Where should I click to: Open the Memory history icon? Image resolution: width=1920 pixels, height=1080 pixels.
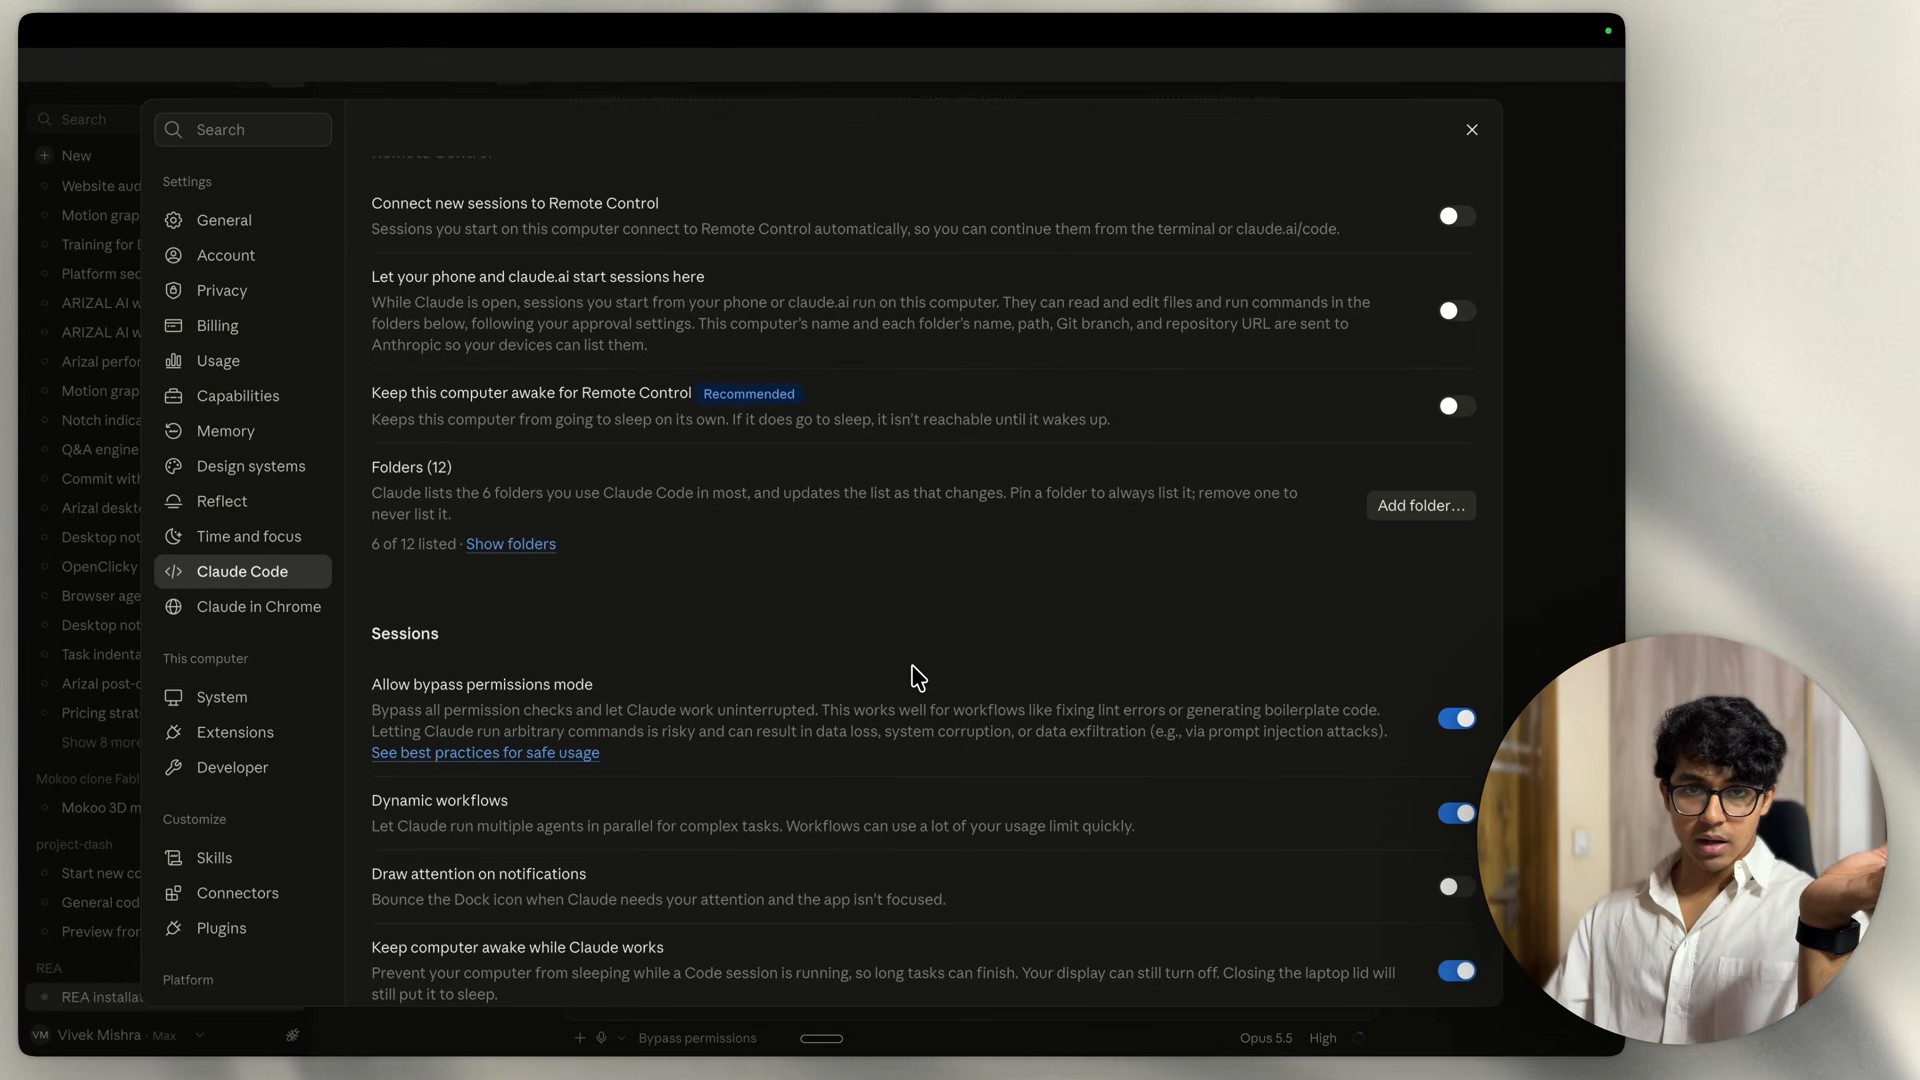(173, 431)
